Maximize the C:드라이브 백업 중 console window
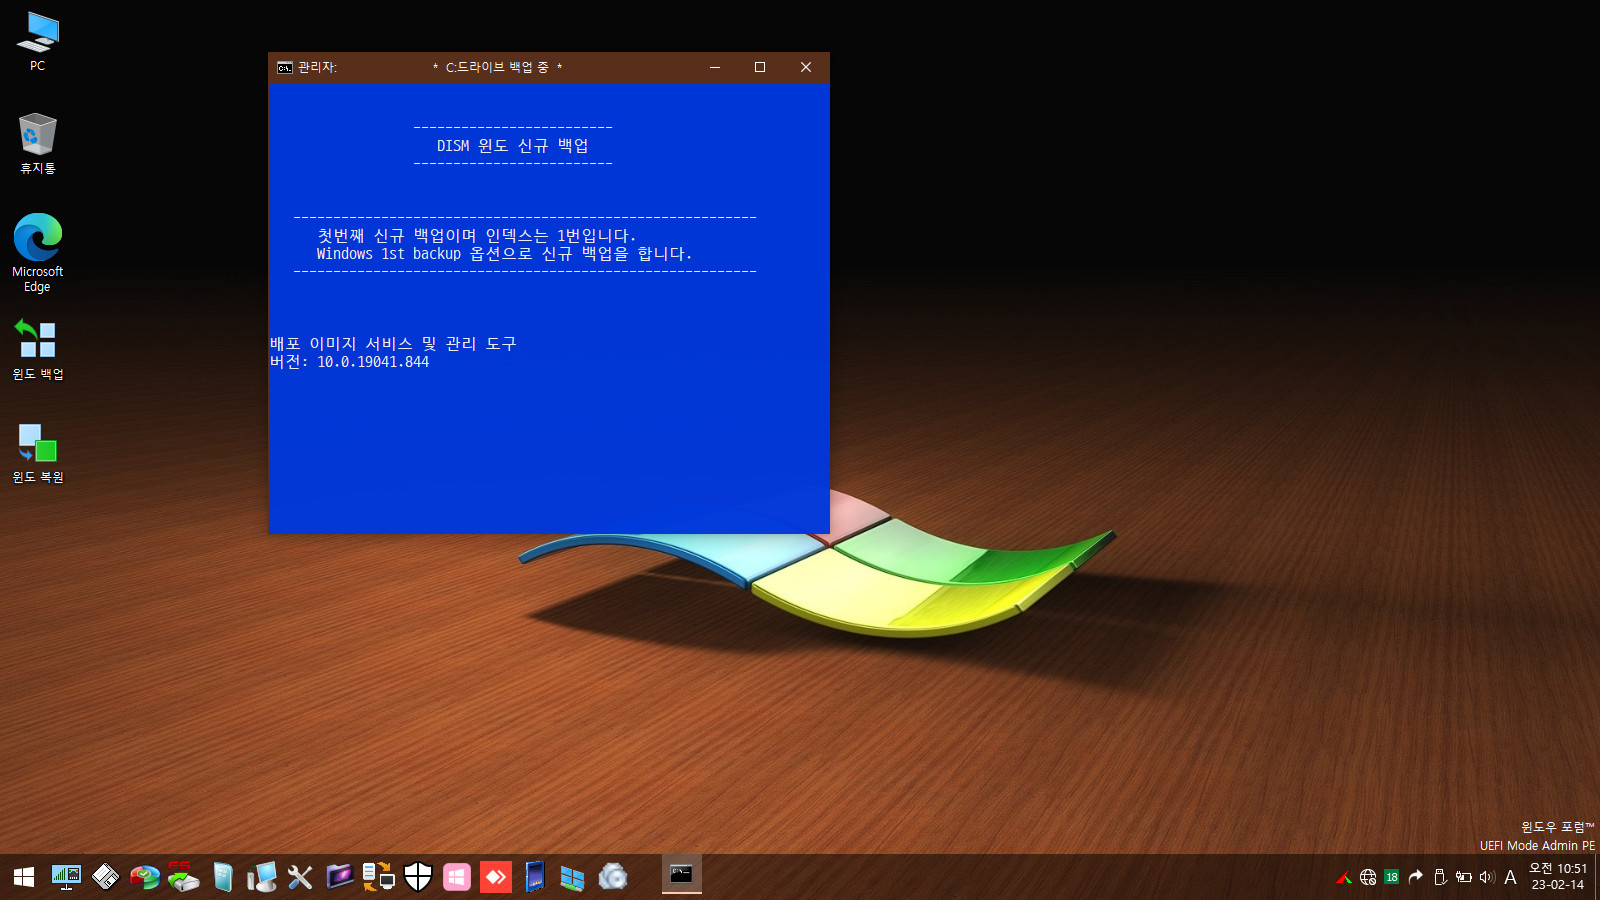 pyautogui.click(x=760, y=67)
